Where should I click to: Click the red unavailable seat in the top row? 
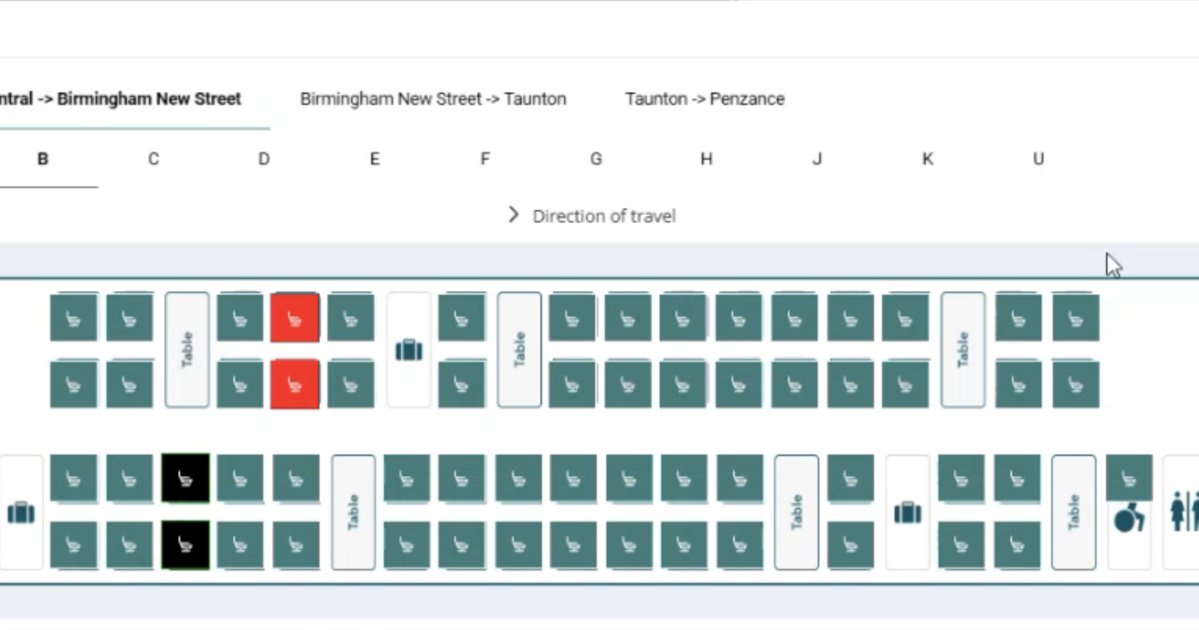[x=295, y=317]
